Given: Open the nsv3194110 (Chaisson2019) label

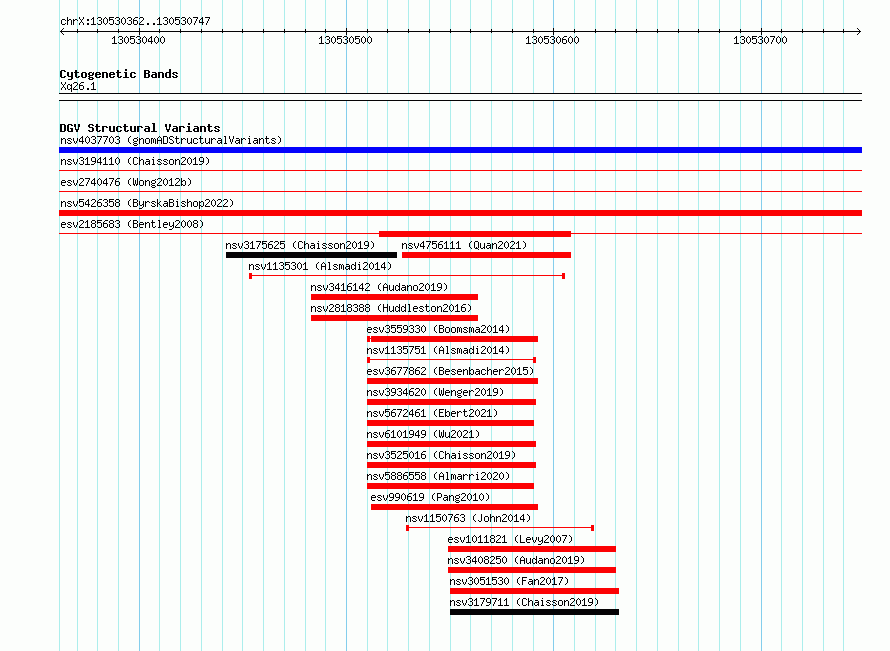Looking at the screenshot, I should tap(135, 161).
